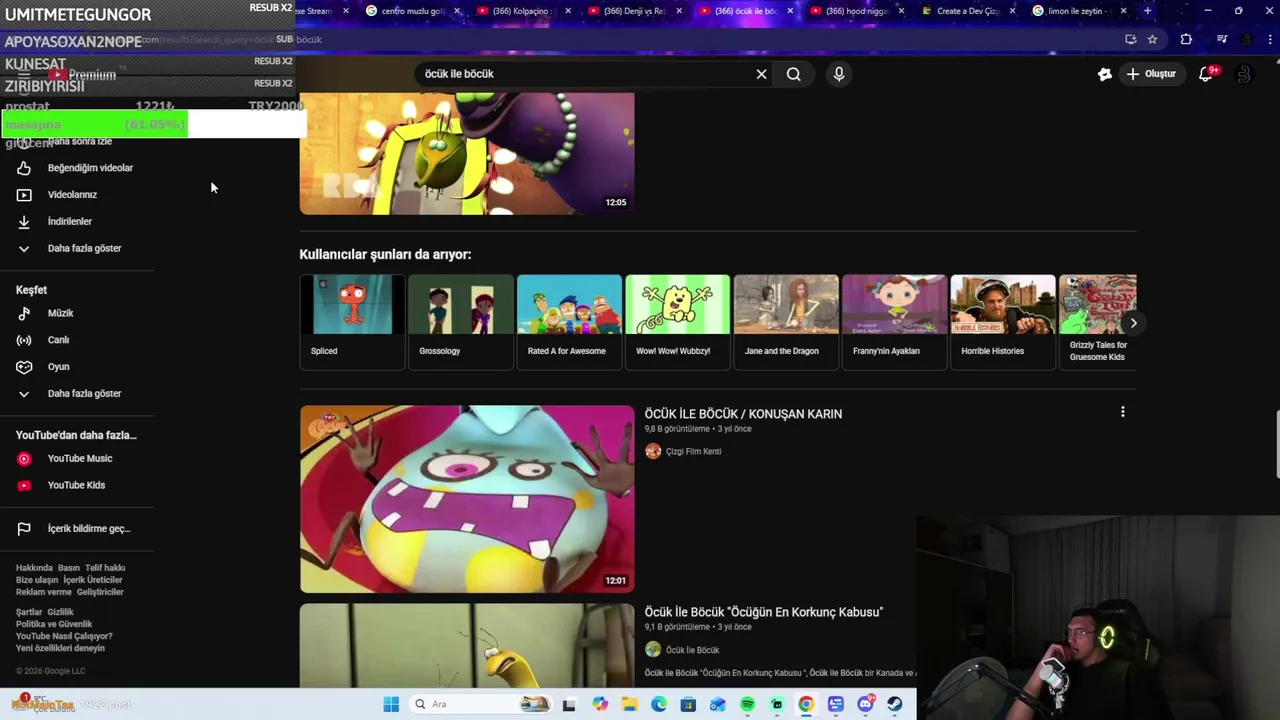Open Steam from the taskbar
1280x720 pixels.
click(x=895, y=704)
